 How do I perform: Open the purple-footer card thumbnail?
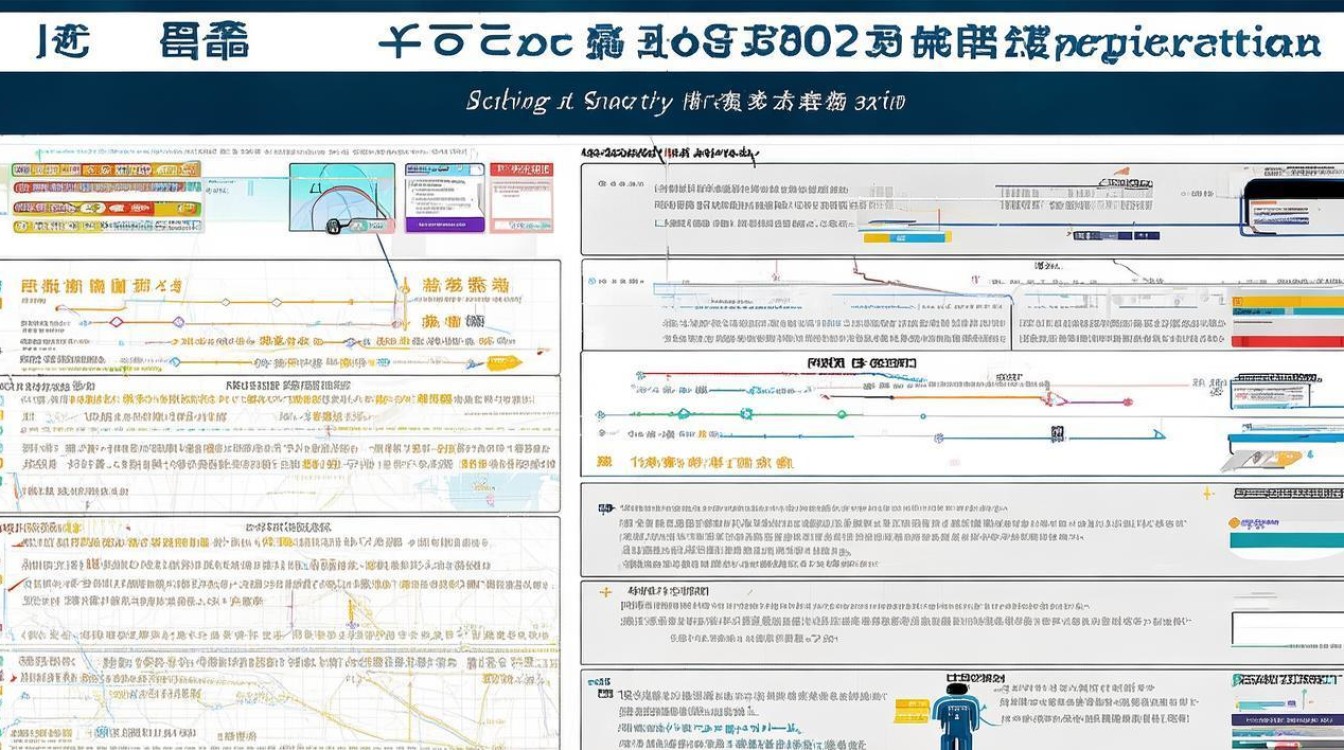[444, 198]
